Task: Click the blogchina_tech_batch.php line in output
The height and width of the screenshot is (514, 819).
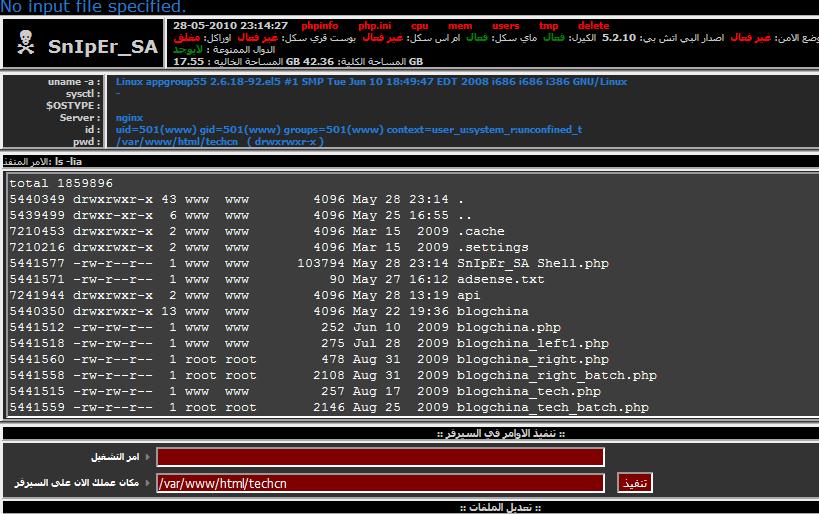Action: pos(552,407)
